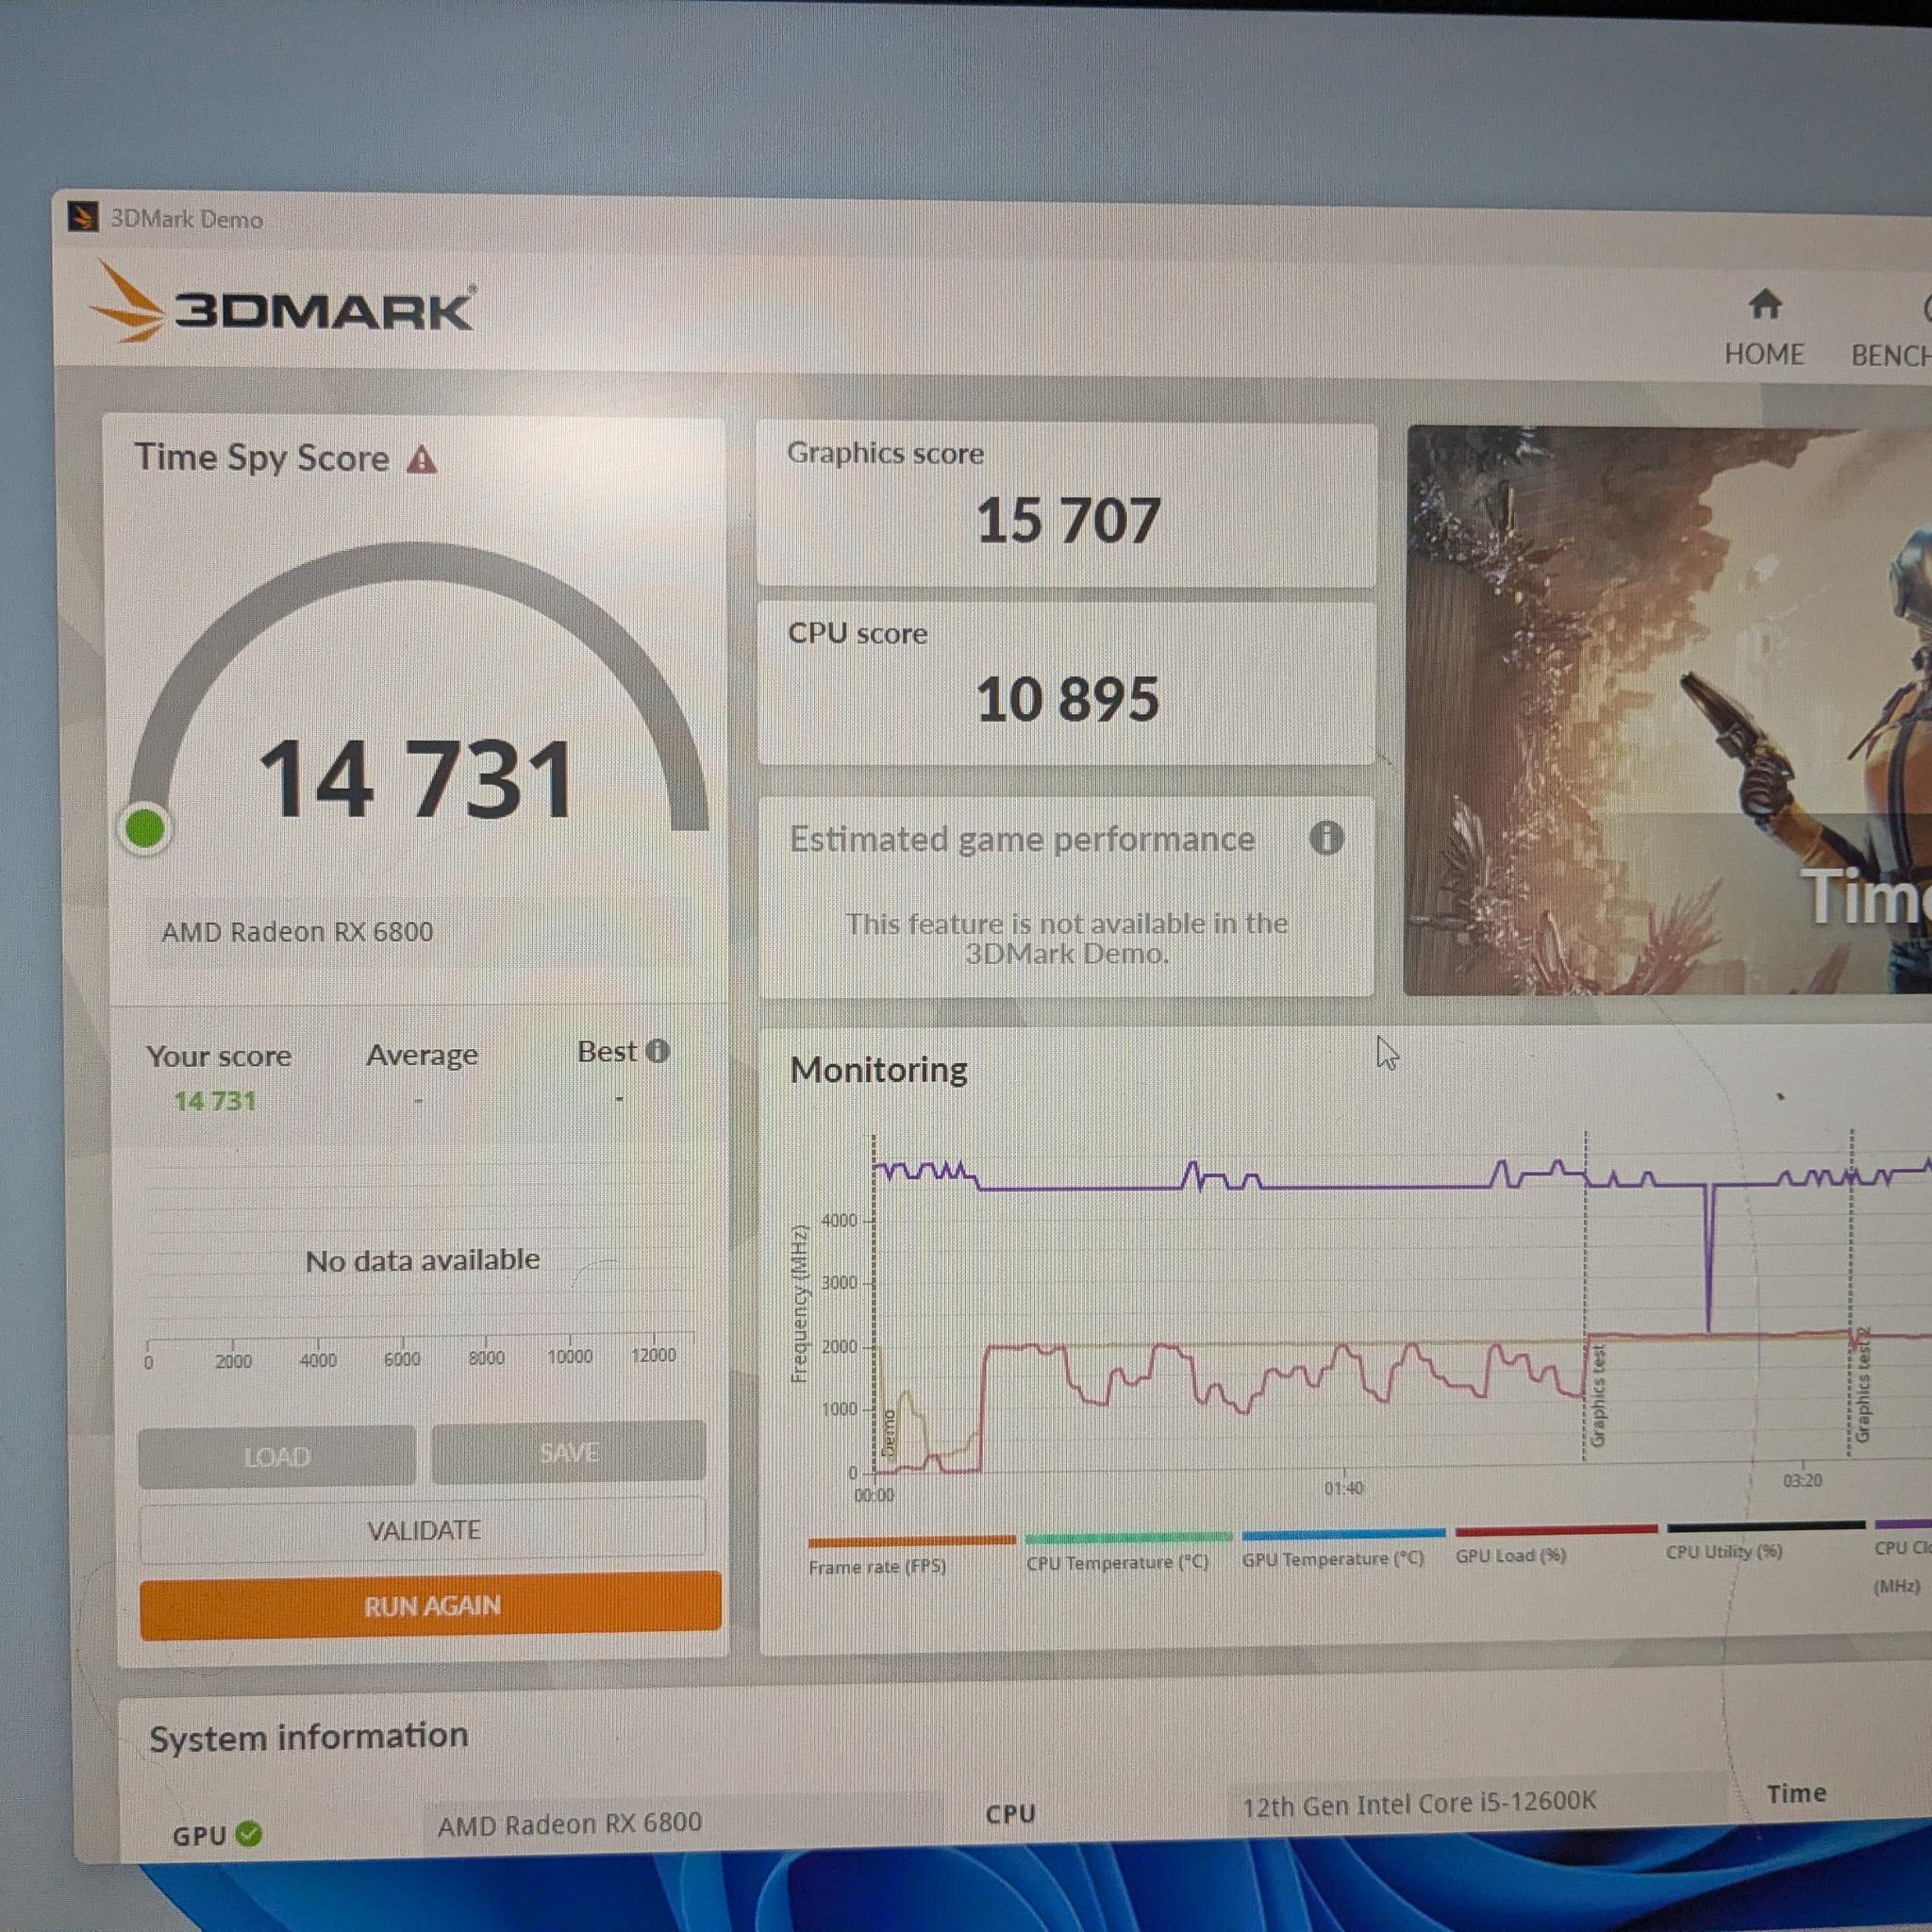Viewport: 1932px width, 1932px height.
Task: Click the Time Spy benchmark artwork thumbnail
Action: tap(1668, 711)
